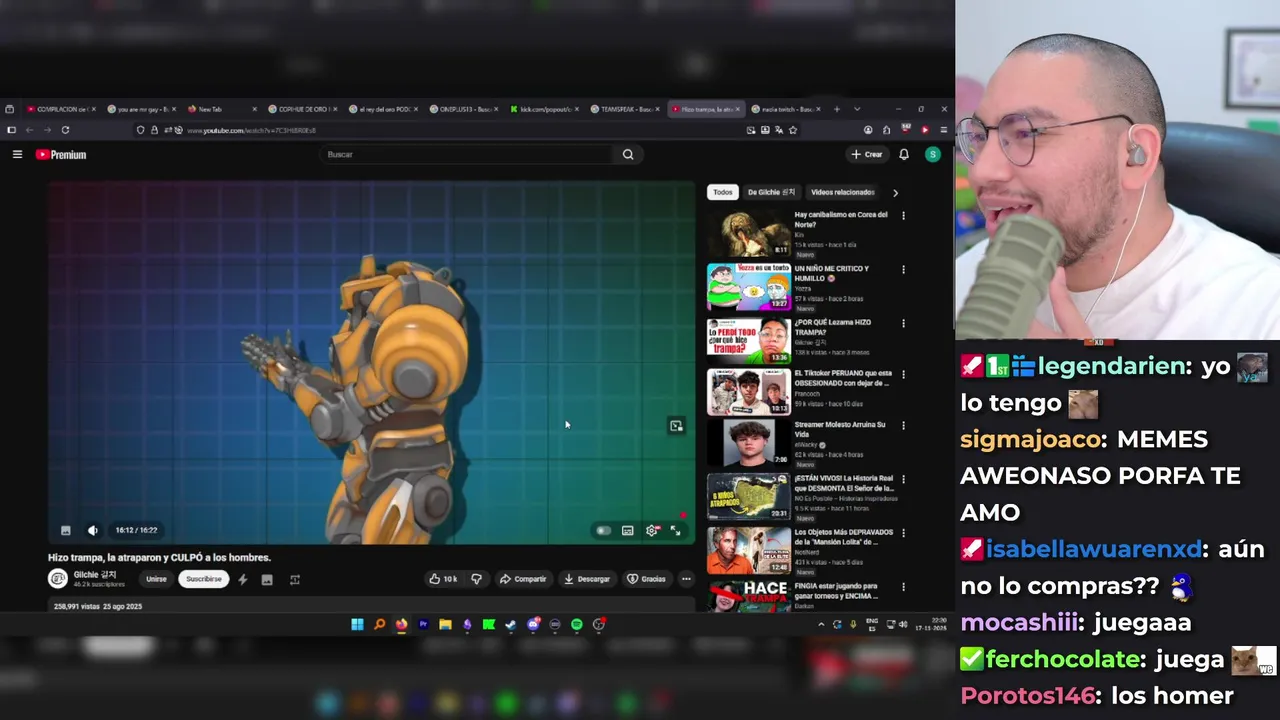Open the three-dot more actions menu
This screenshot has width=1280, height=720.
point(686,579)
